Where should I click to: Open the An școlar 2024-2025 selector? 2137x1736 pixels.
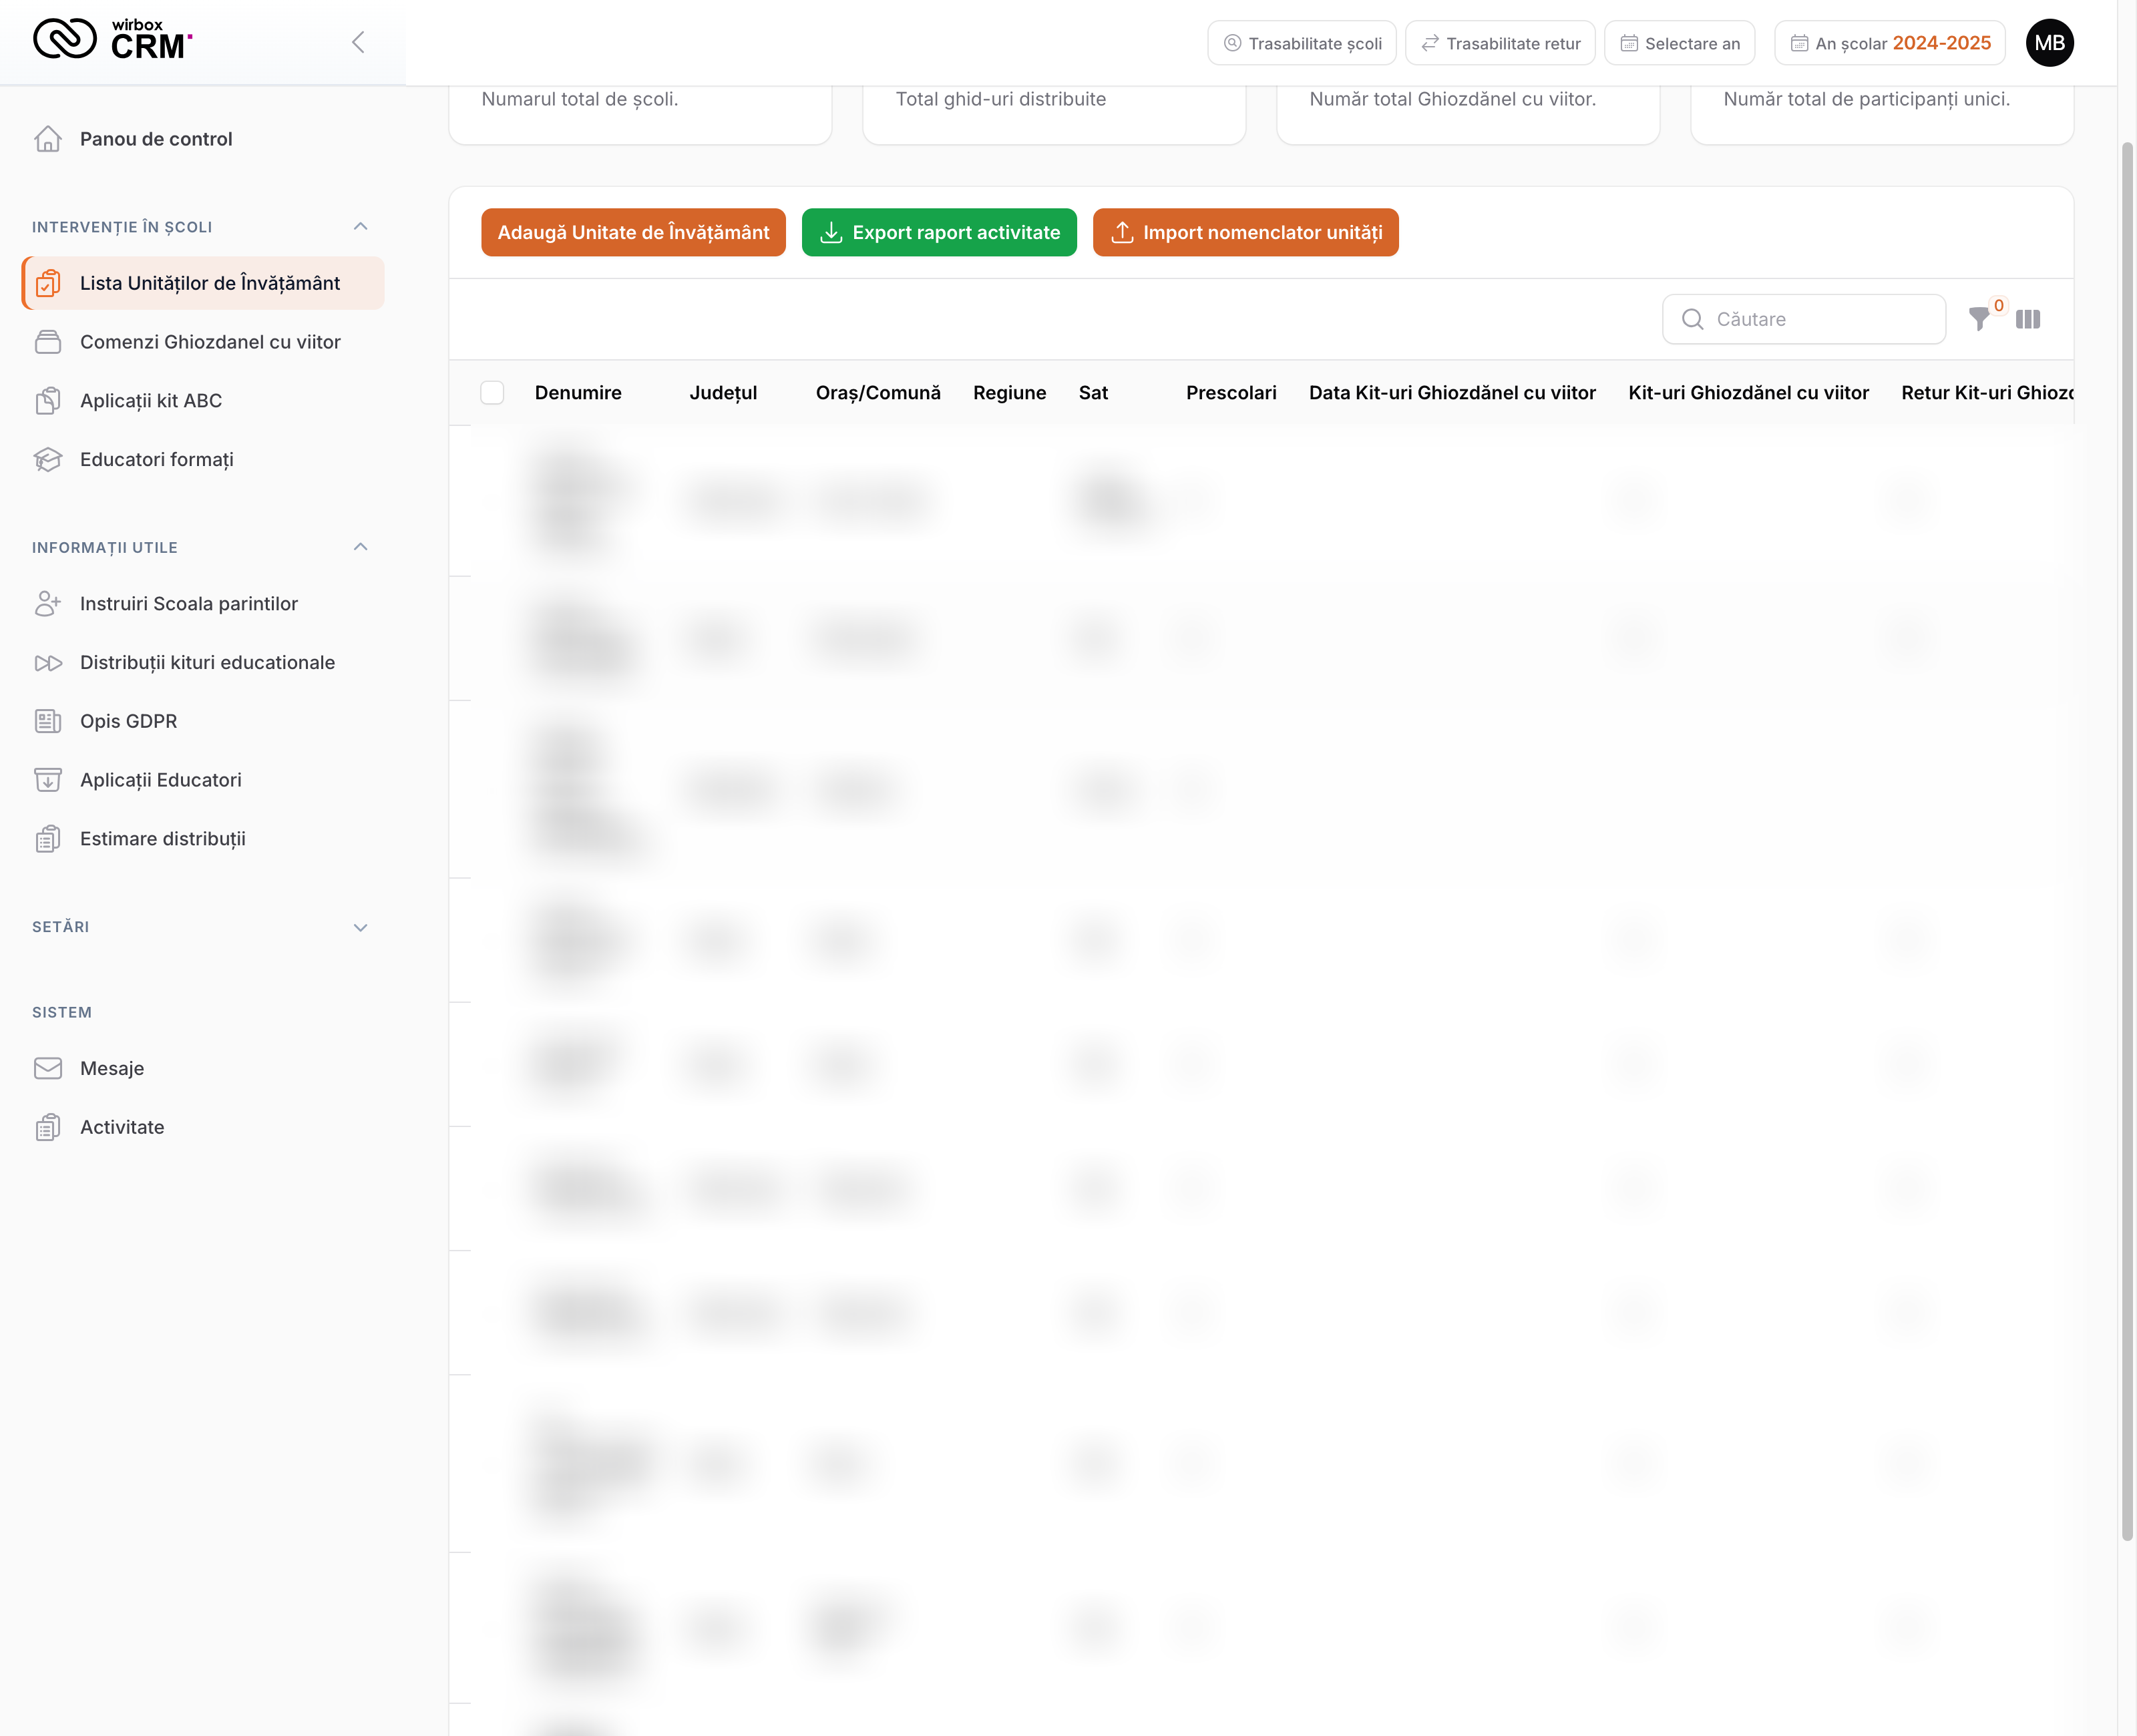(1889, 43)
